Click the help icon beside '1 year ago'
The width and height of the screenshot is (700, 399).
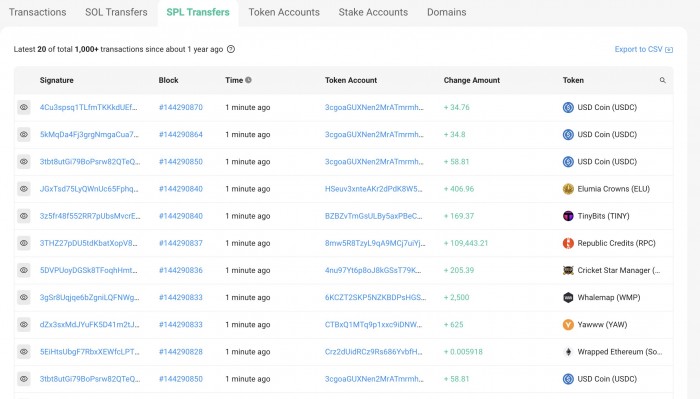[x=231, y=49]
